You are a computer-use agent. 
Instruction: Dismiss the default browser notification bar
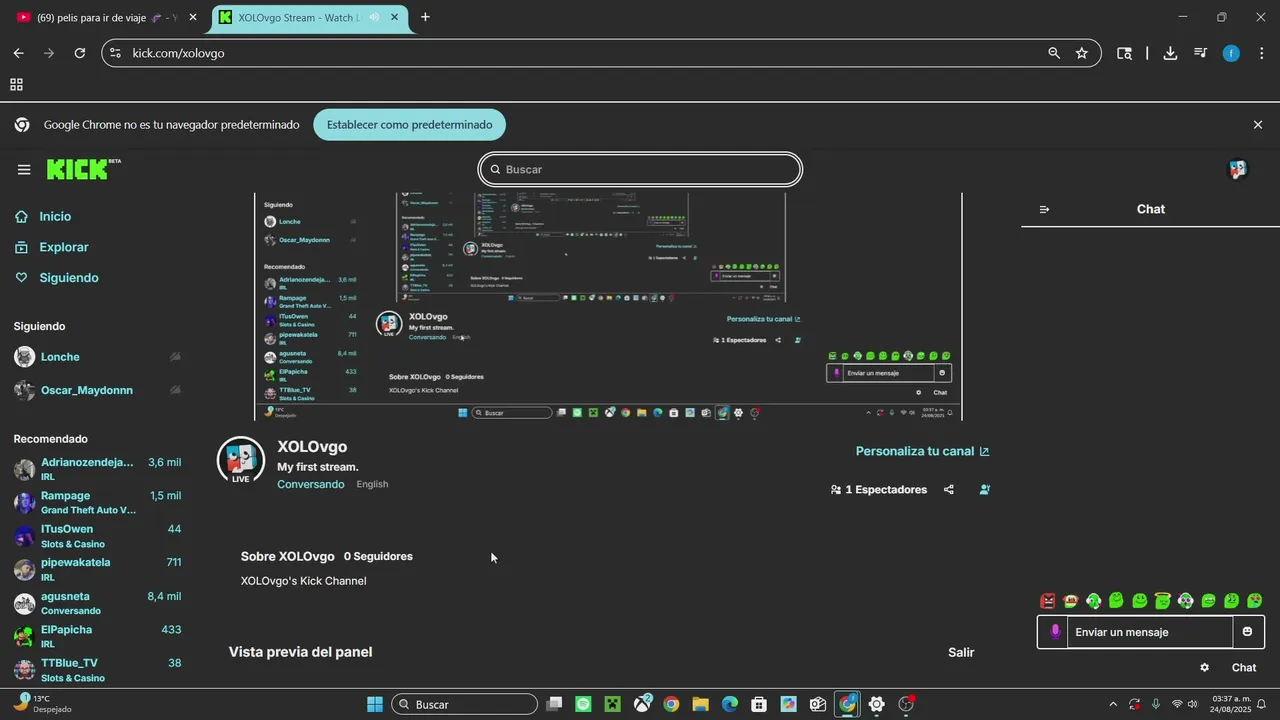[1258, 125]
